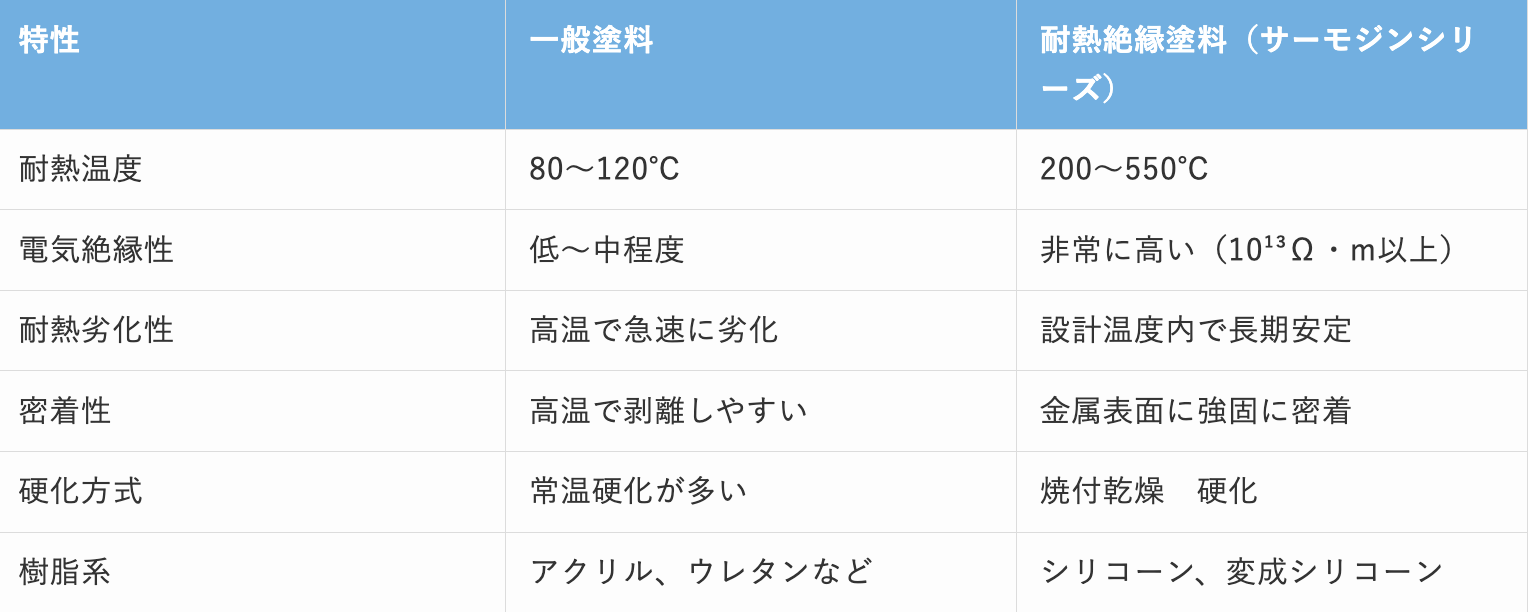Image resolution: width=1528 pixels, height=612 pixels.
Task: Select the 樹脂系 row label
Action: click(252, 572)
